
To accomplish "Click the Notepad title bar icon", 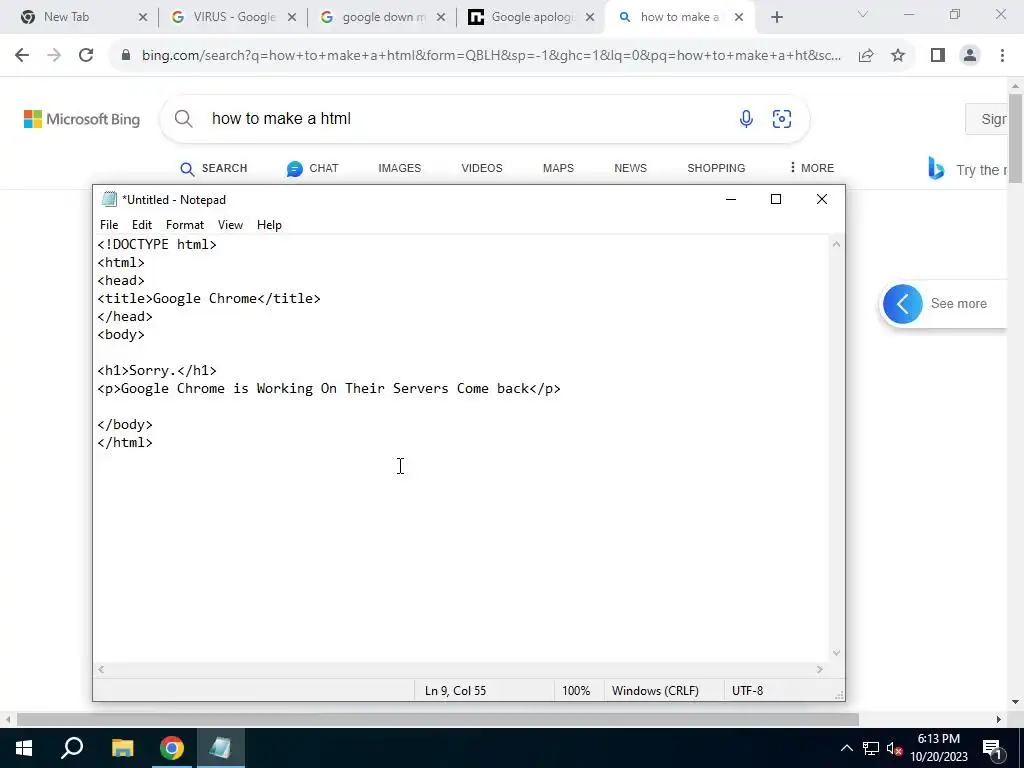I will click(x=109, y=199).
